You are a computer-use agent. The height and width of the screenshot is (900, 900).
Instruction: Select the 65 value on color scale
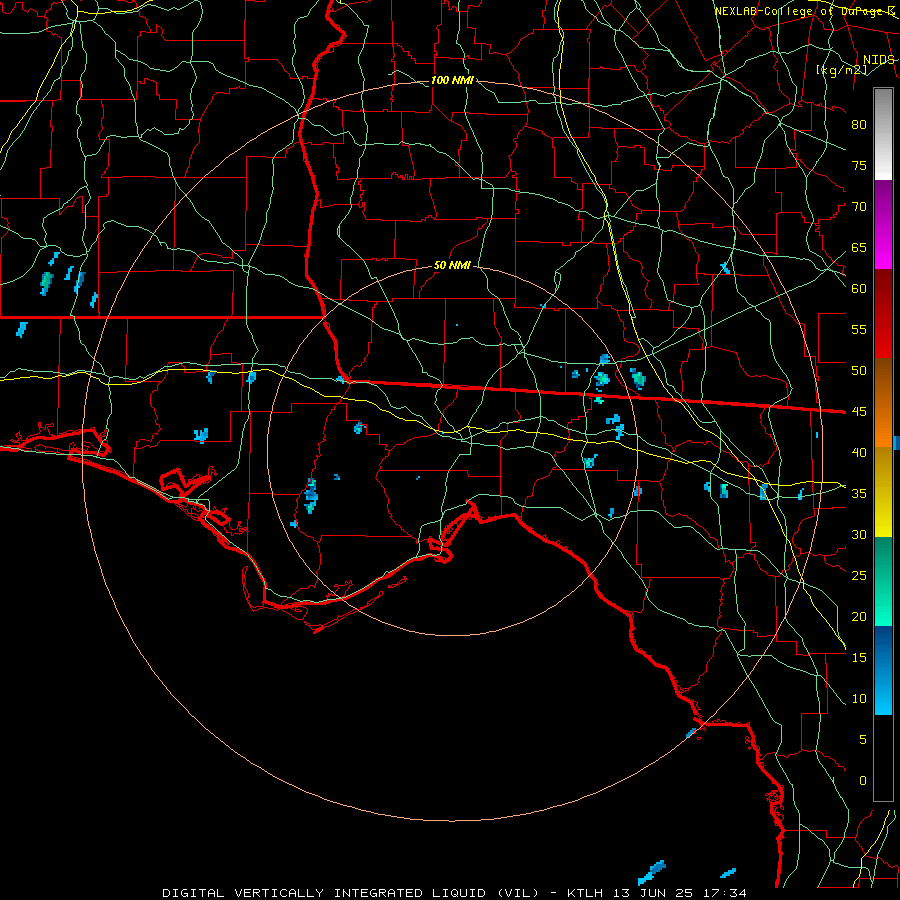pyautogui.click(x=859, y=248)
